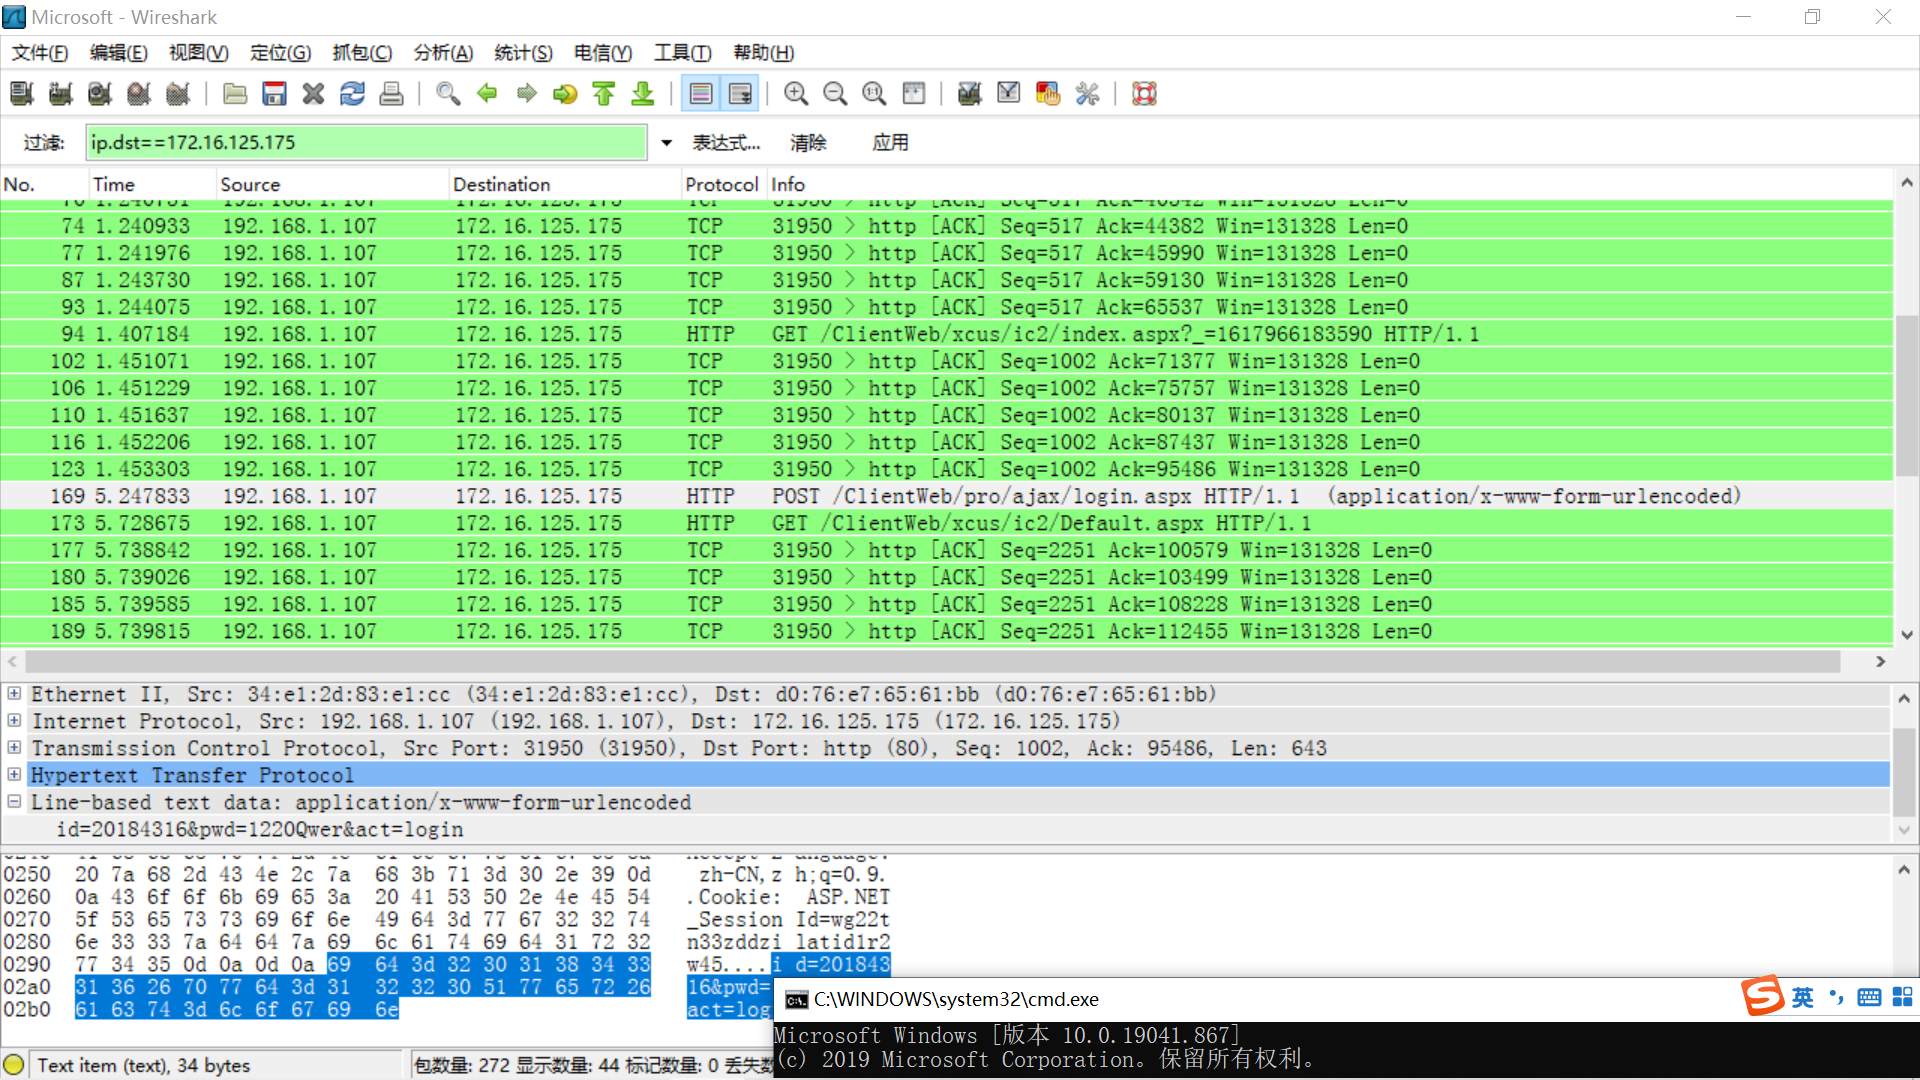The image size is (1920, 1080).
Task: Toggle packet colorize button
Action: [x=701, y=94]
